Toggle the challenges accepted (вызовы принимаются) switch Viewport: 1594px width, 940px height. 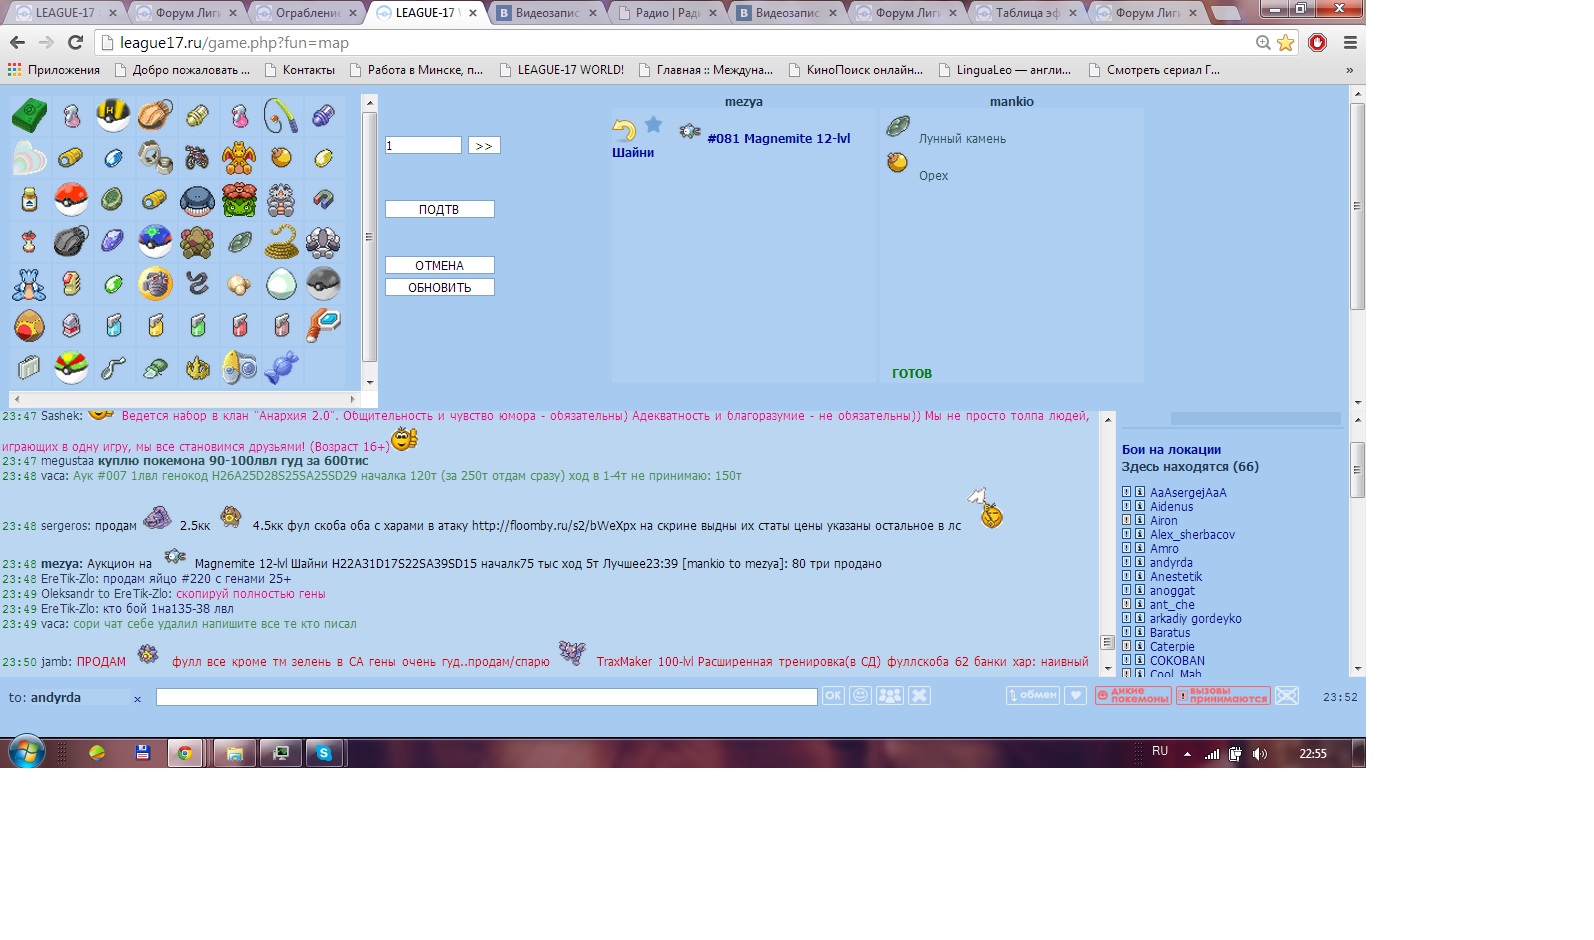1223,696
